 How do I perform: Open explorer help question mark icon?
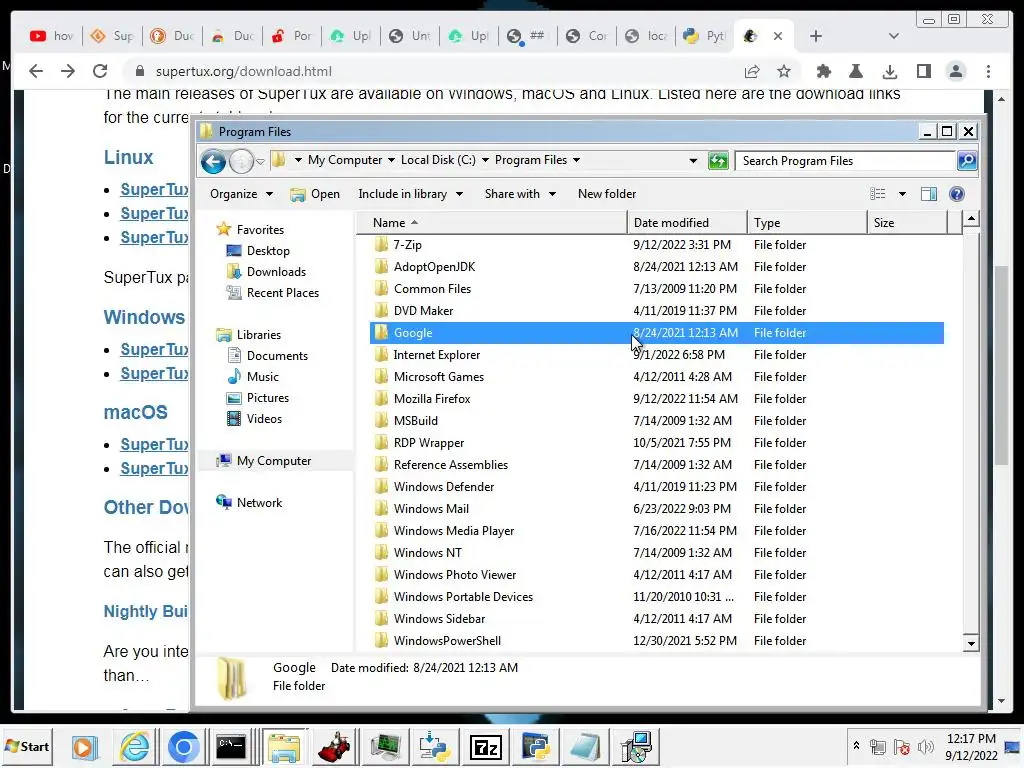[957, 194]
